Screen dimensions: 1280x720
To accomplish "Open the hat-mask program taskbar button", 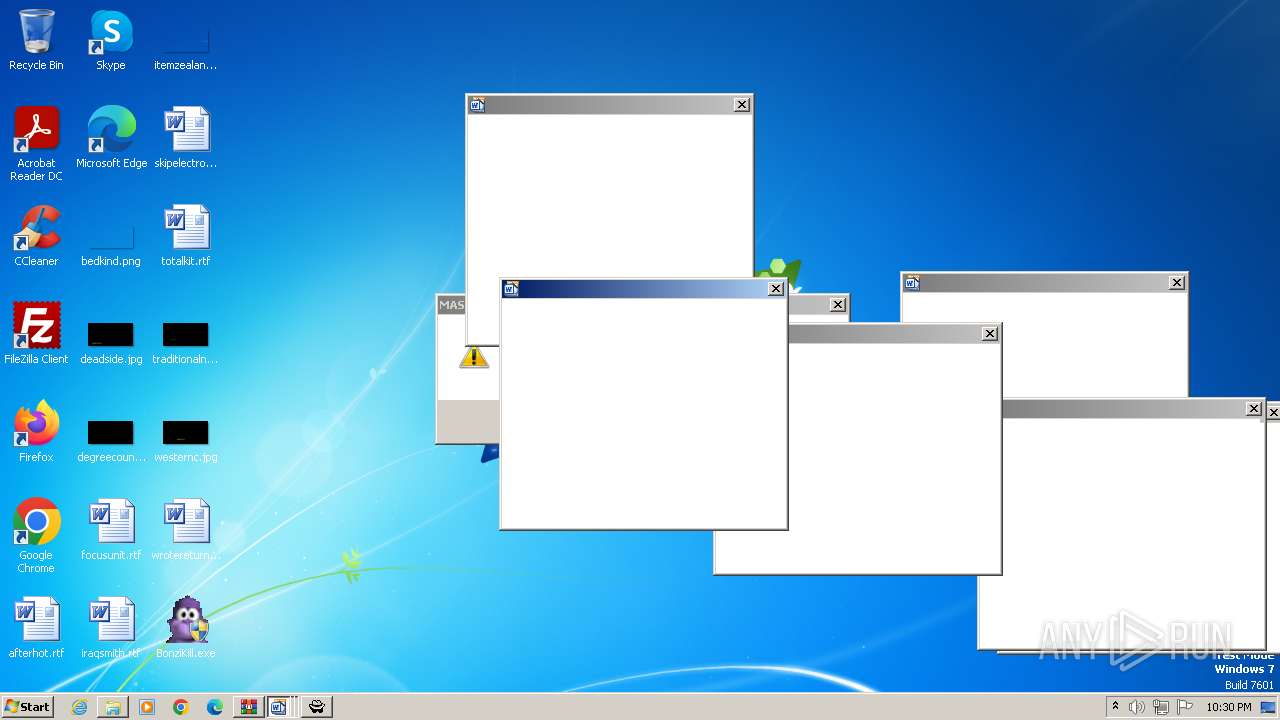I will coord(317,707).
